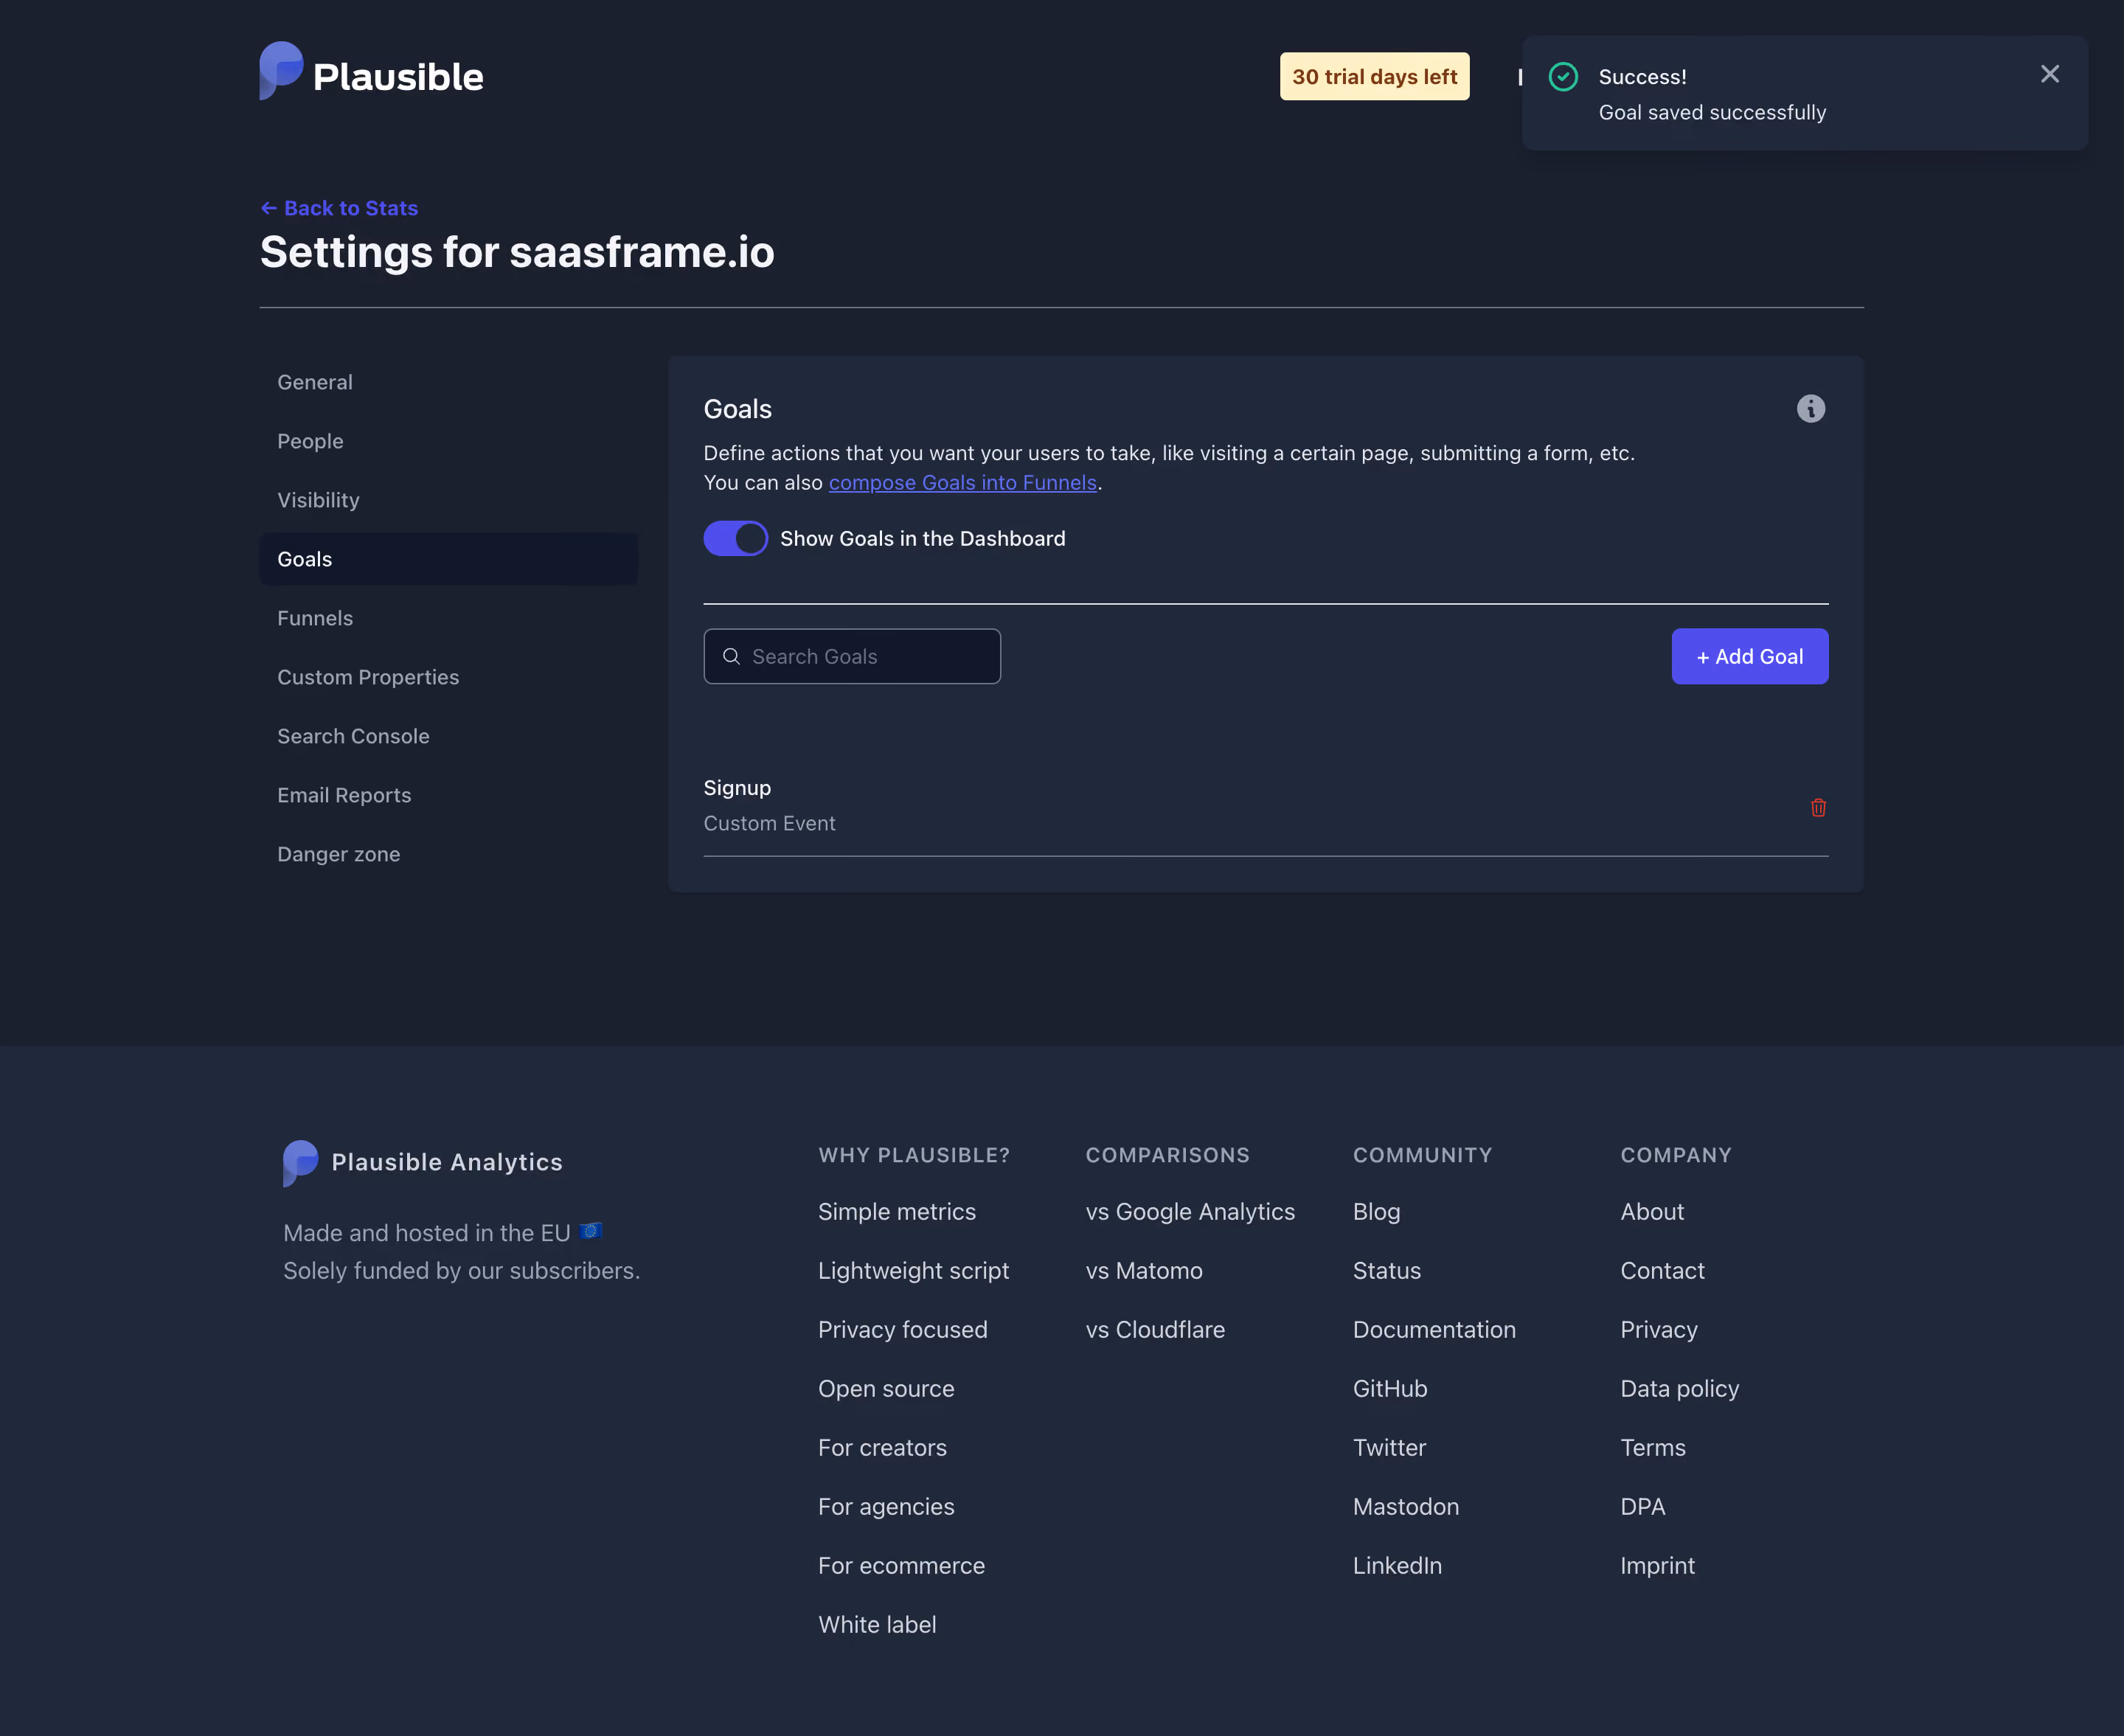Toggle Show Goals in the Dashboard

[x=735, y=538]
